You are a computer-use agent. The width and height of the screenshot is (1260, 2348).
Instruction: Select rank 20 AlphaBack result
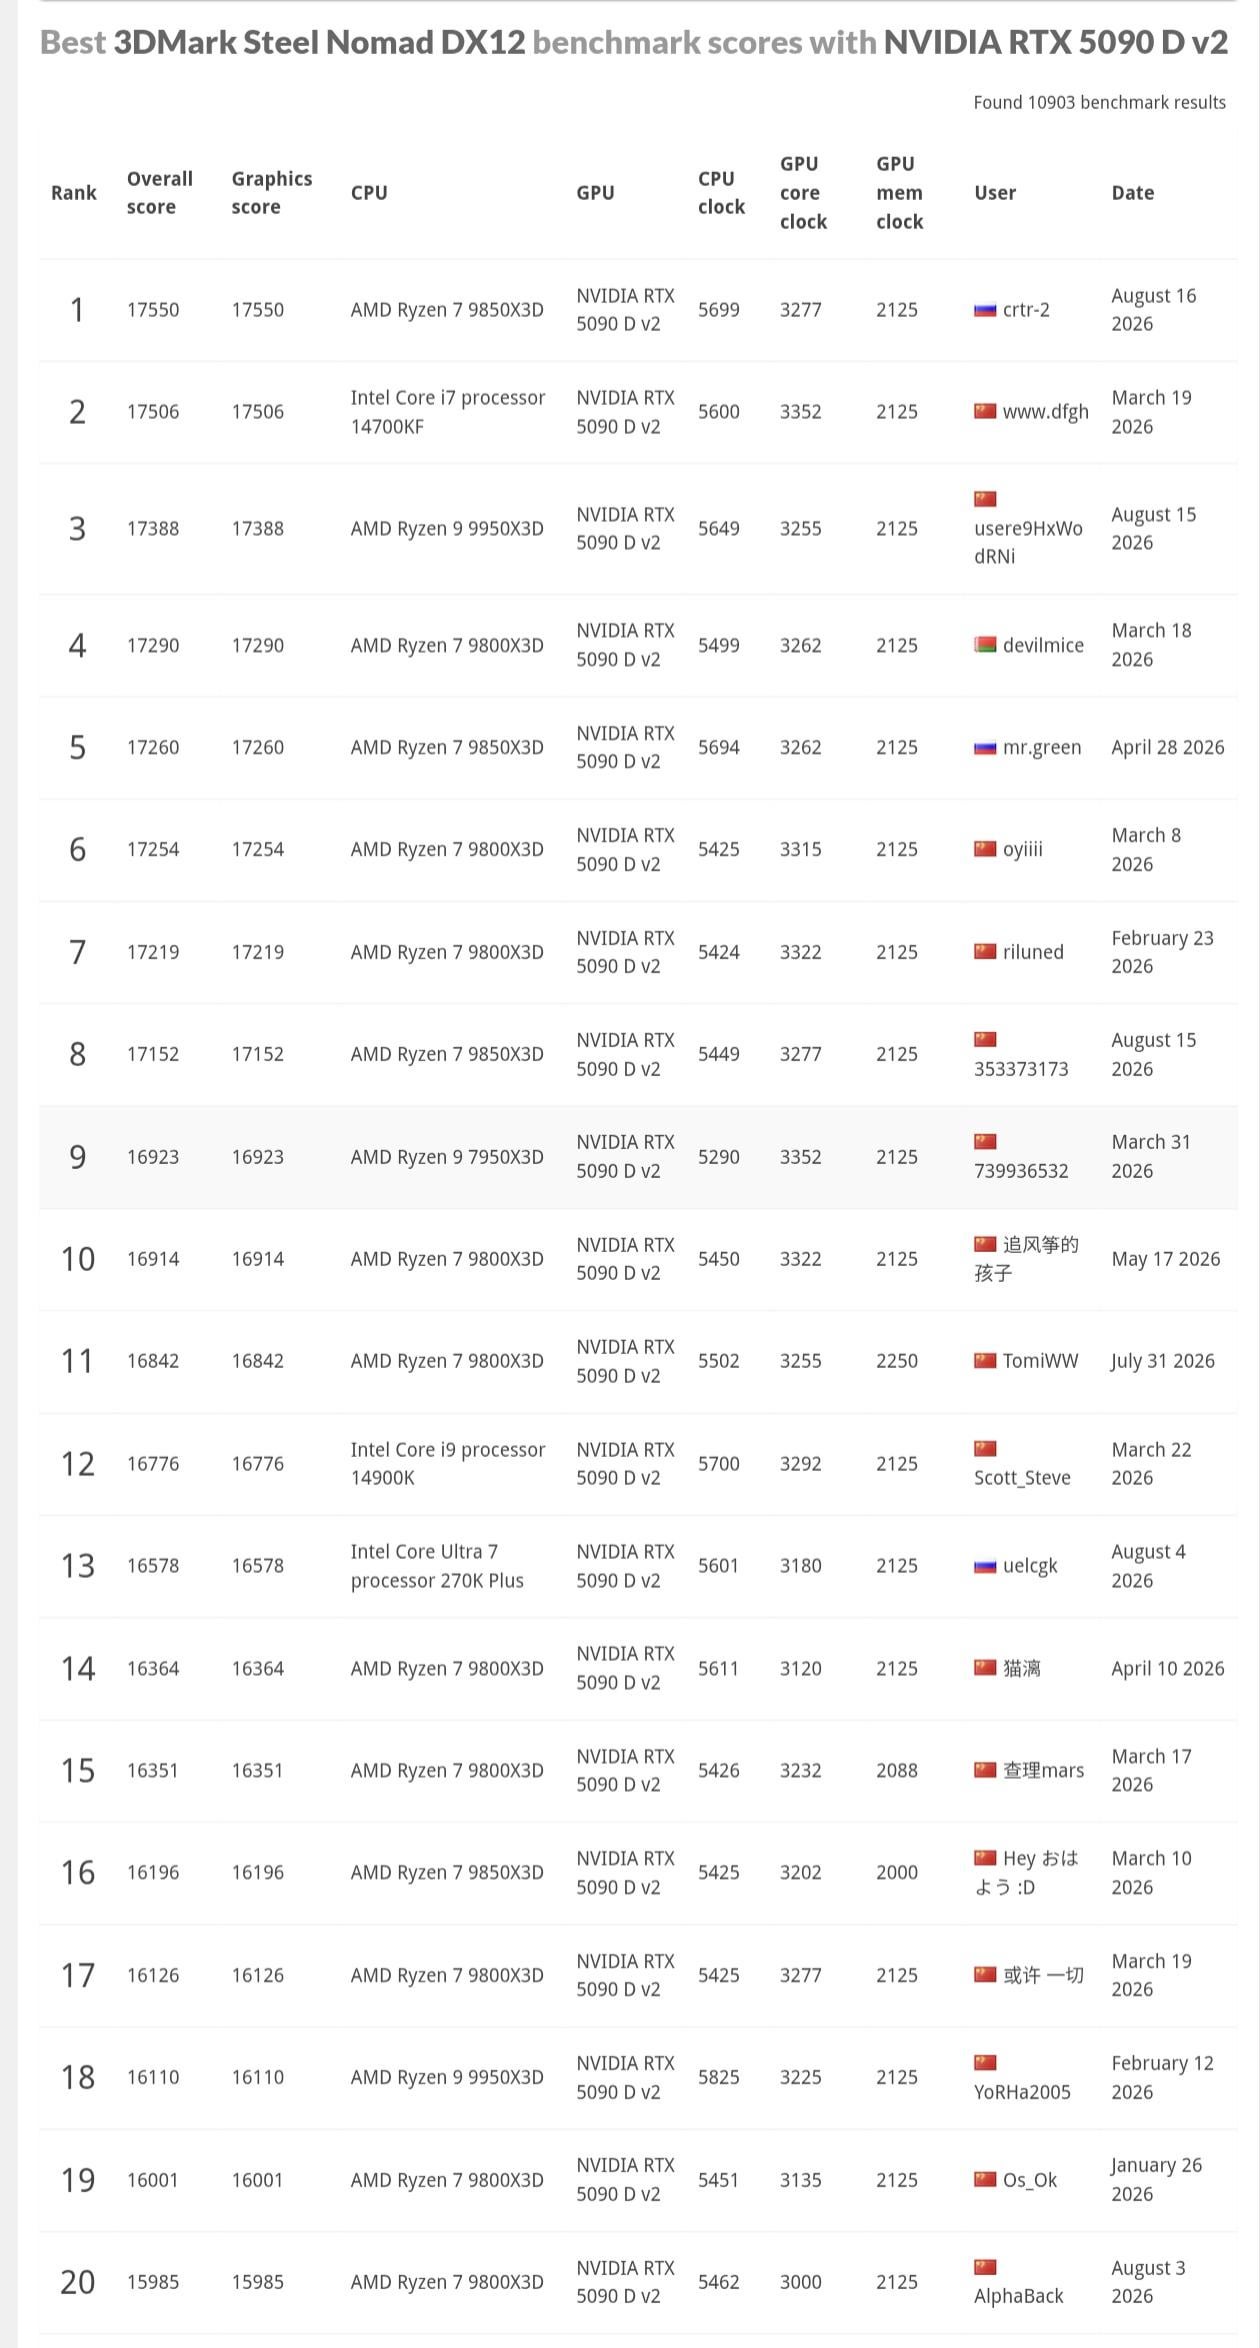tap(638, 2282)
